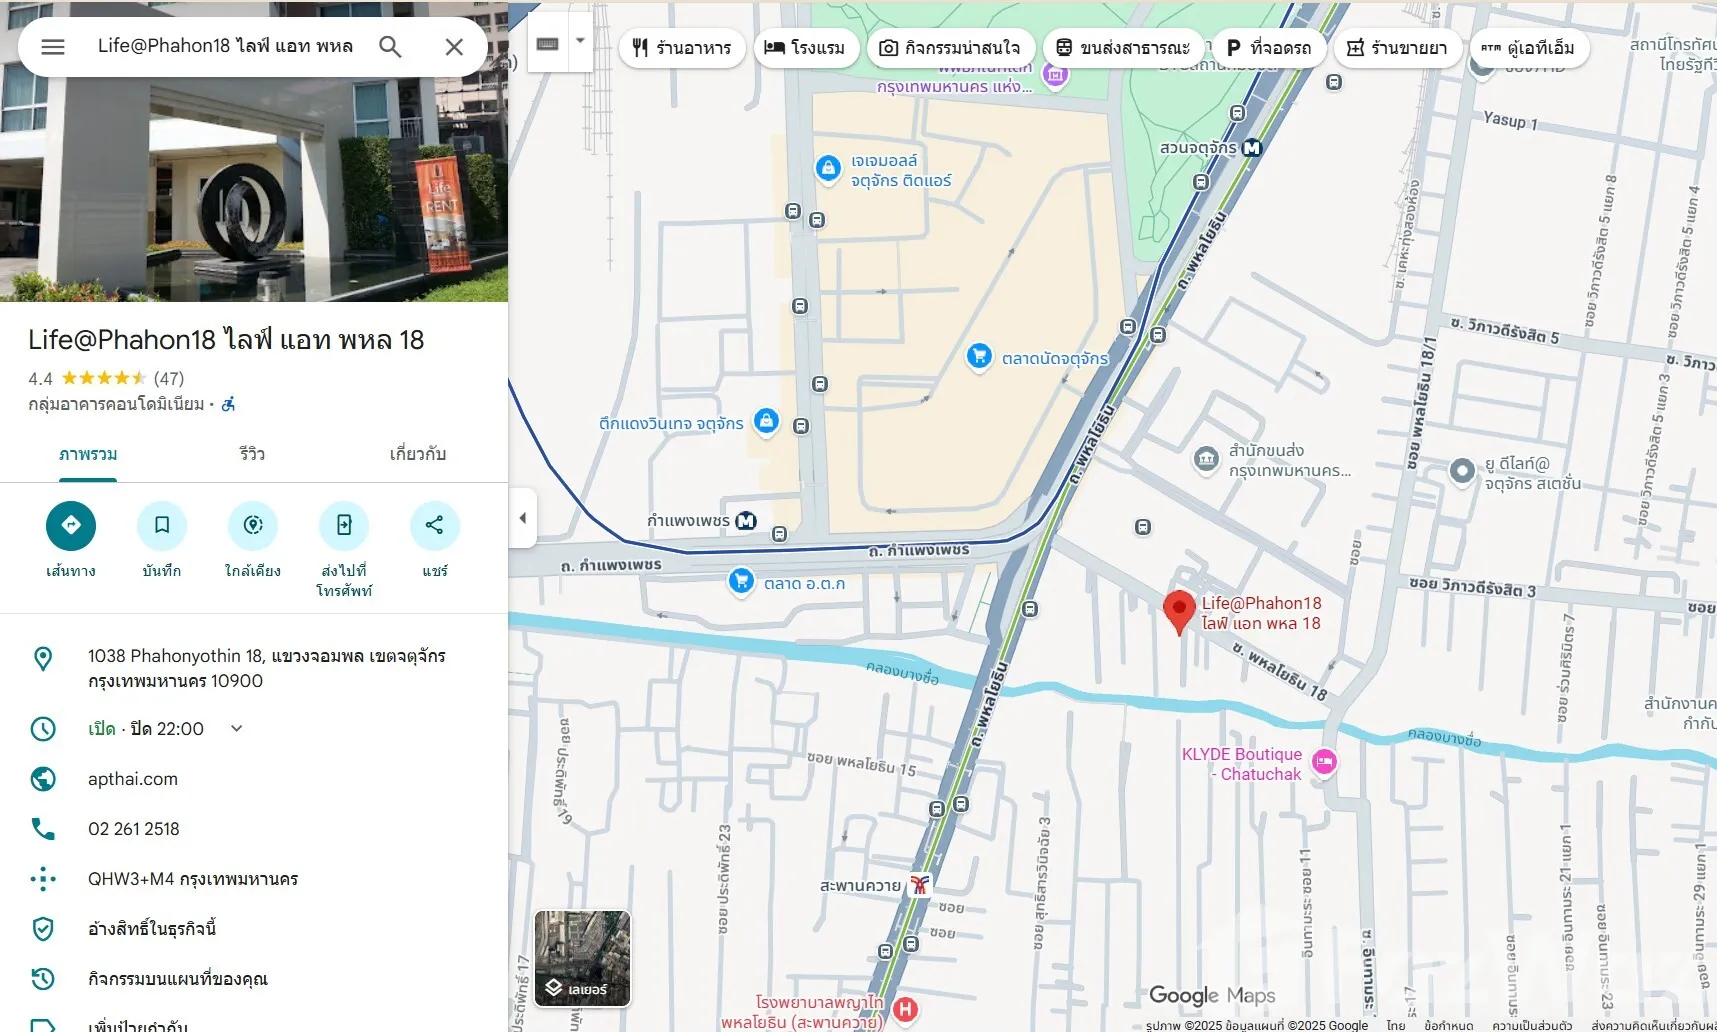This screenshot has width=1717, height=1032.
Task: Collapse the side panel arrow
Action: click(522, 518)
